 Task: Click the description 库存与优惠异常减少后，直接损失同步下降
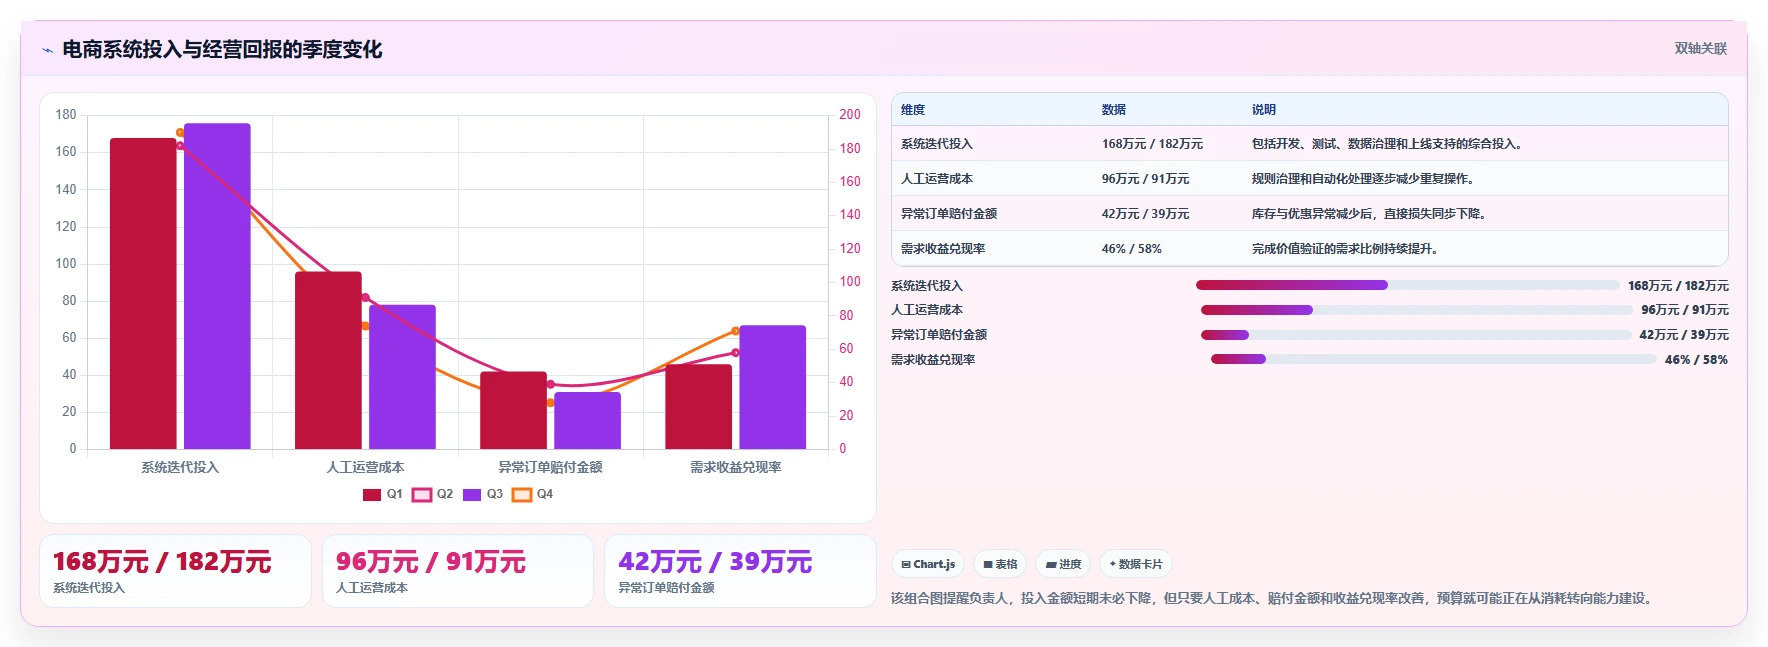1371,214
